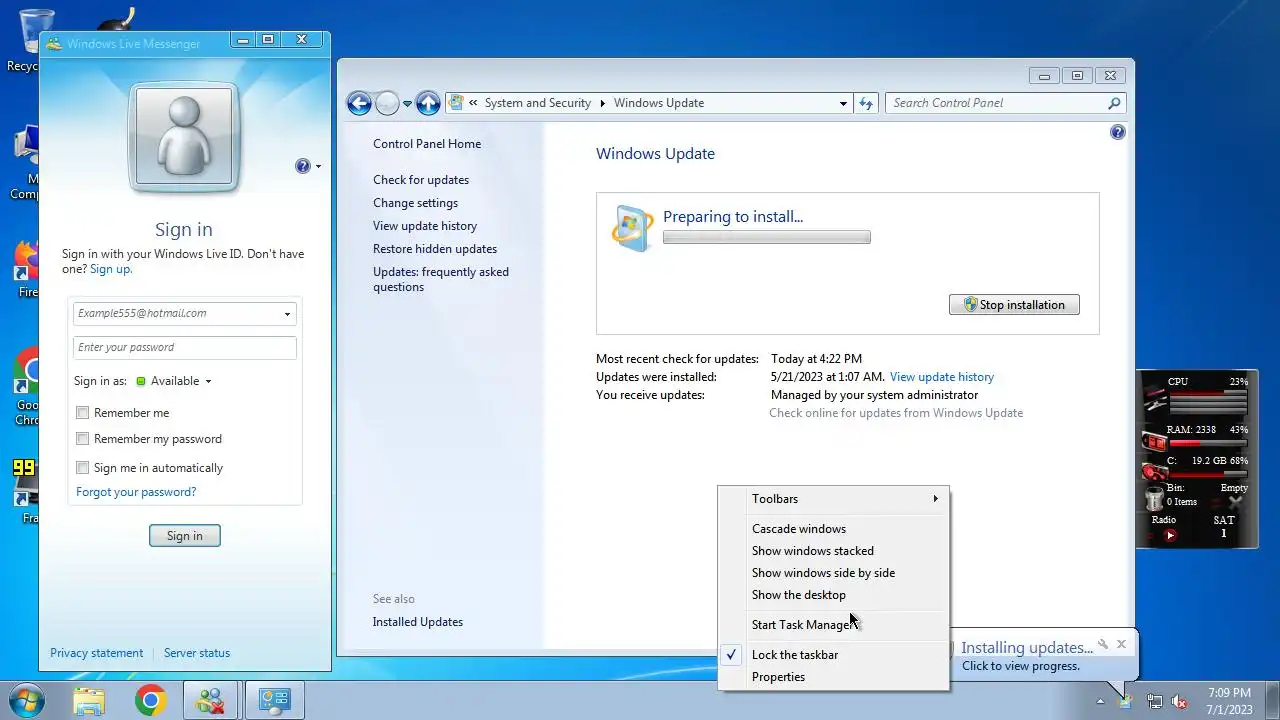Image resolution: width=1280 pixels, height=720 pixels.
Task: Refresh the Control Panel address bar
Action: (866, 103)
